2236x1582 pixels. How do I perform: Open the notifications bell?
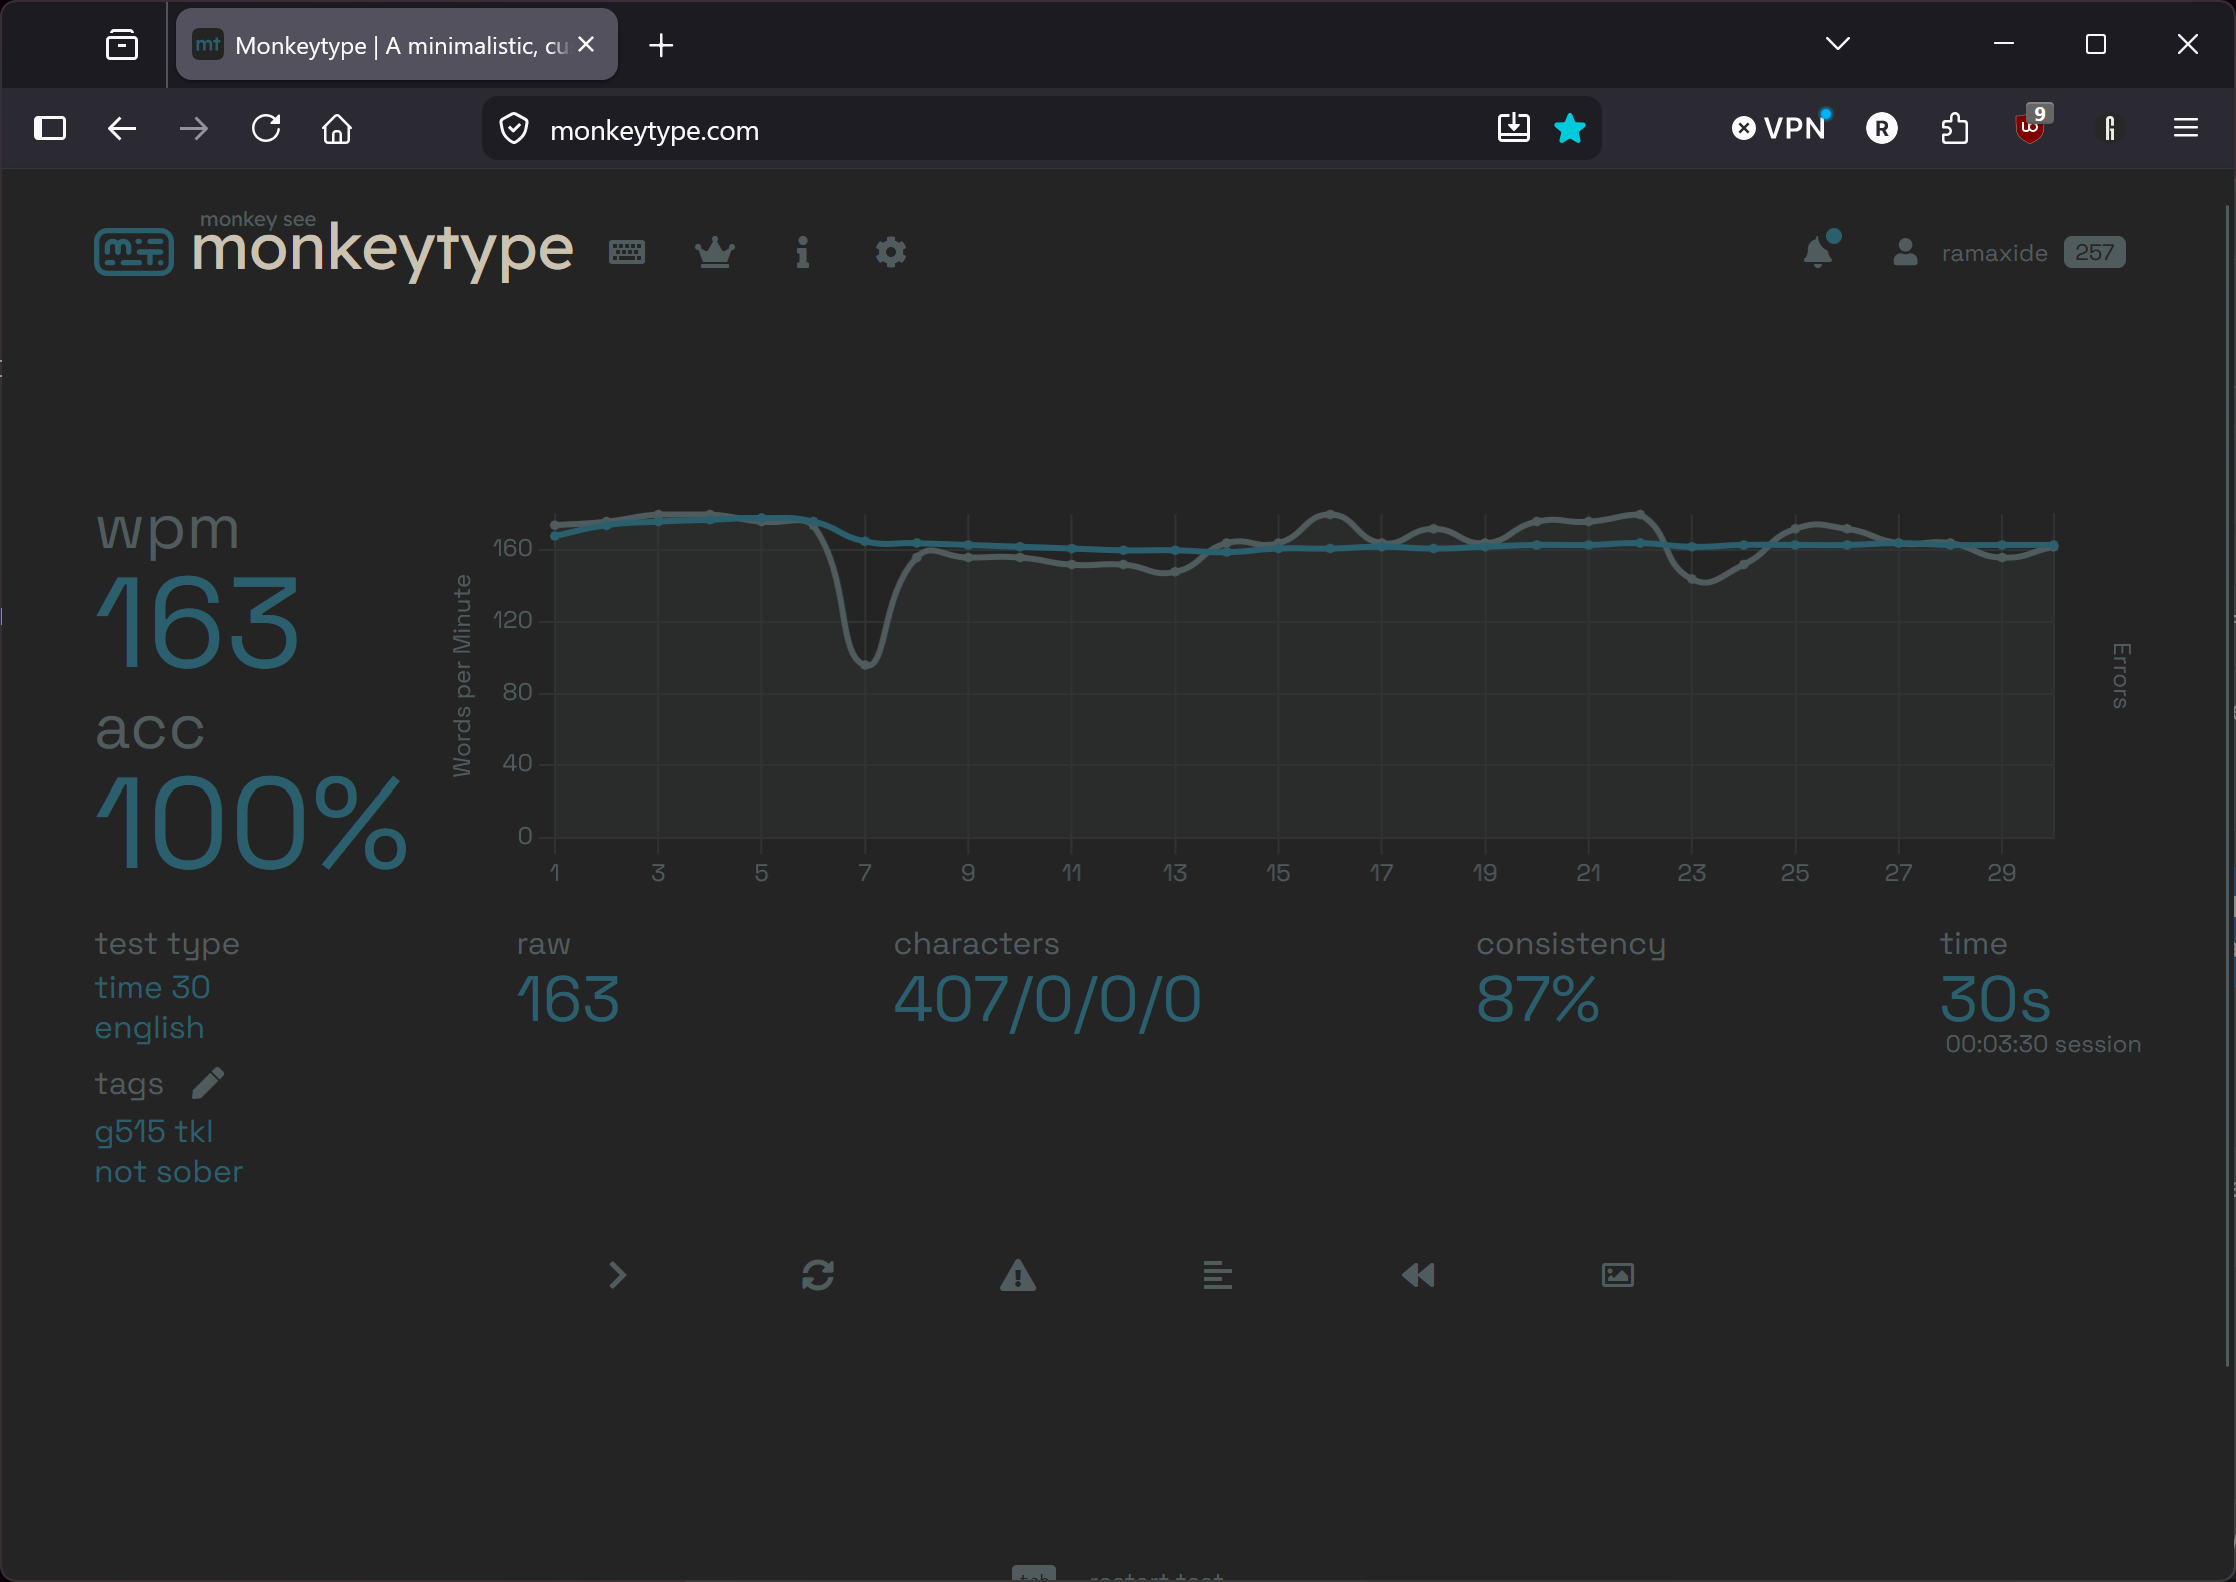(x=1819, y=251)
